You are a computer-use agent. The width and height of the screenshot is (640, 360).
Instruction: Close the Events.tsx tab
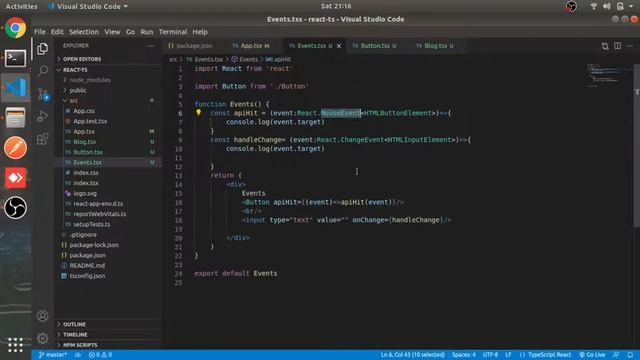[339, 46]
